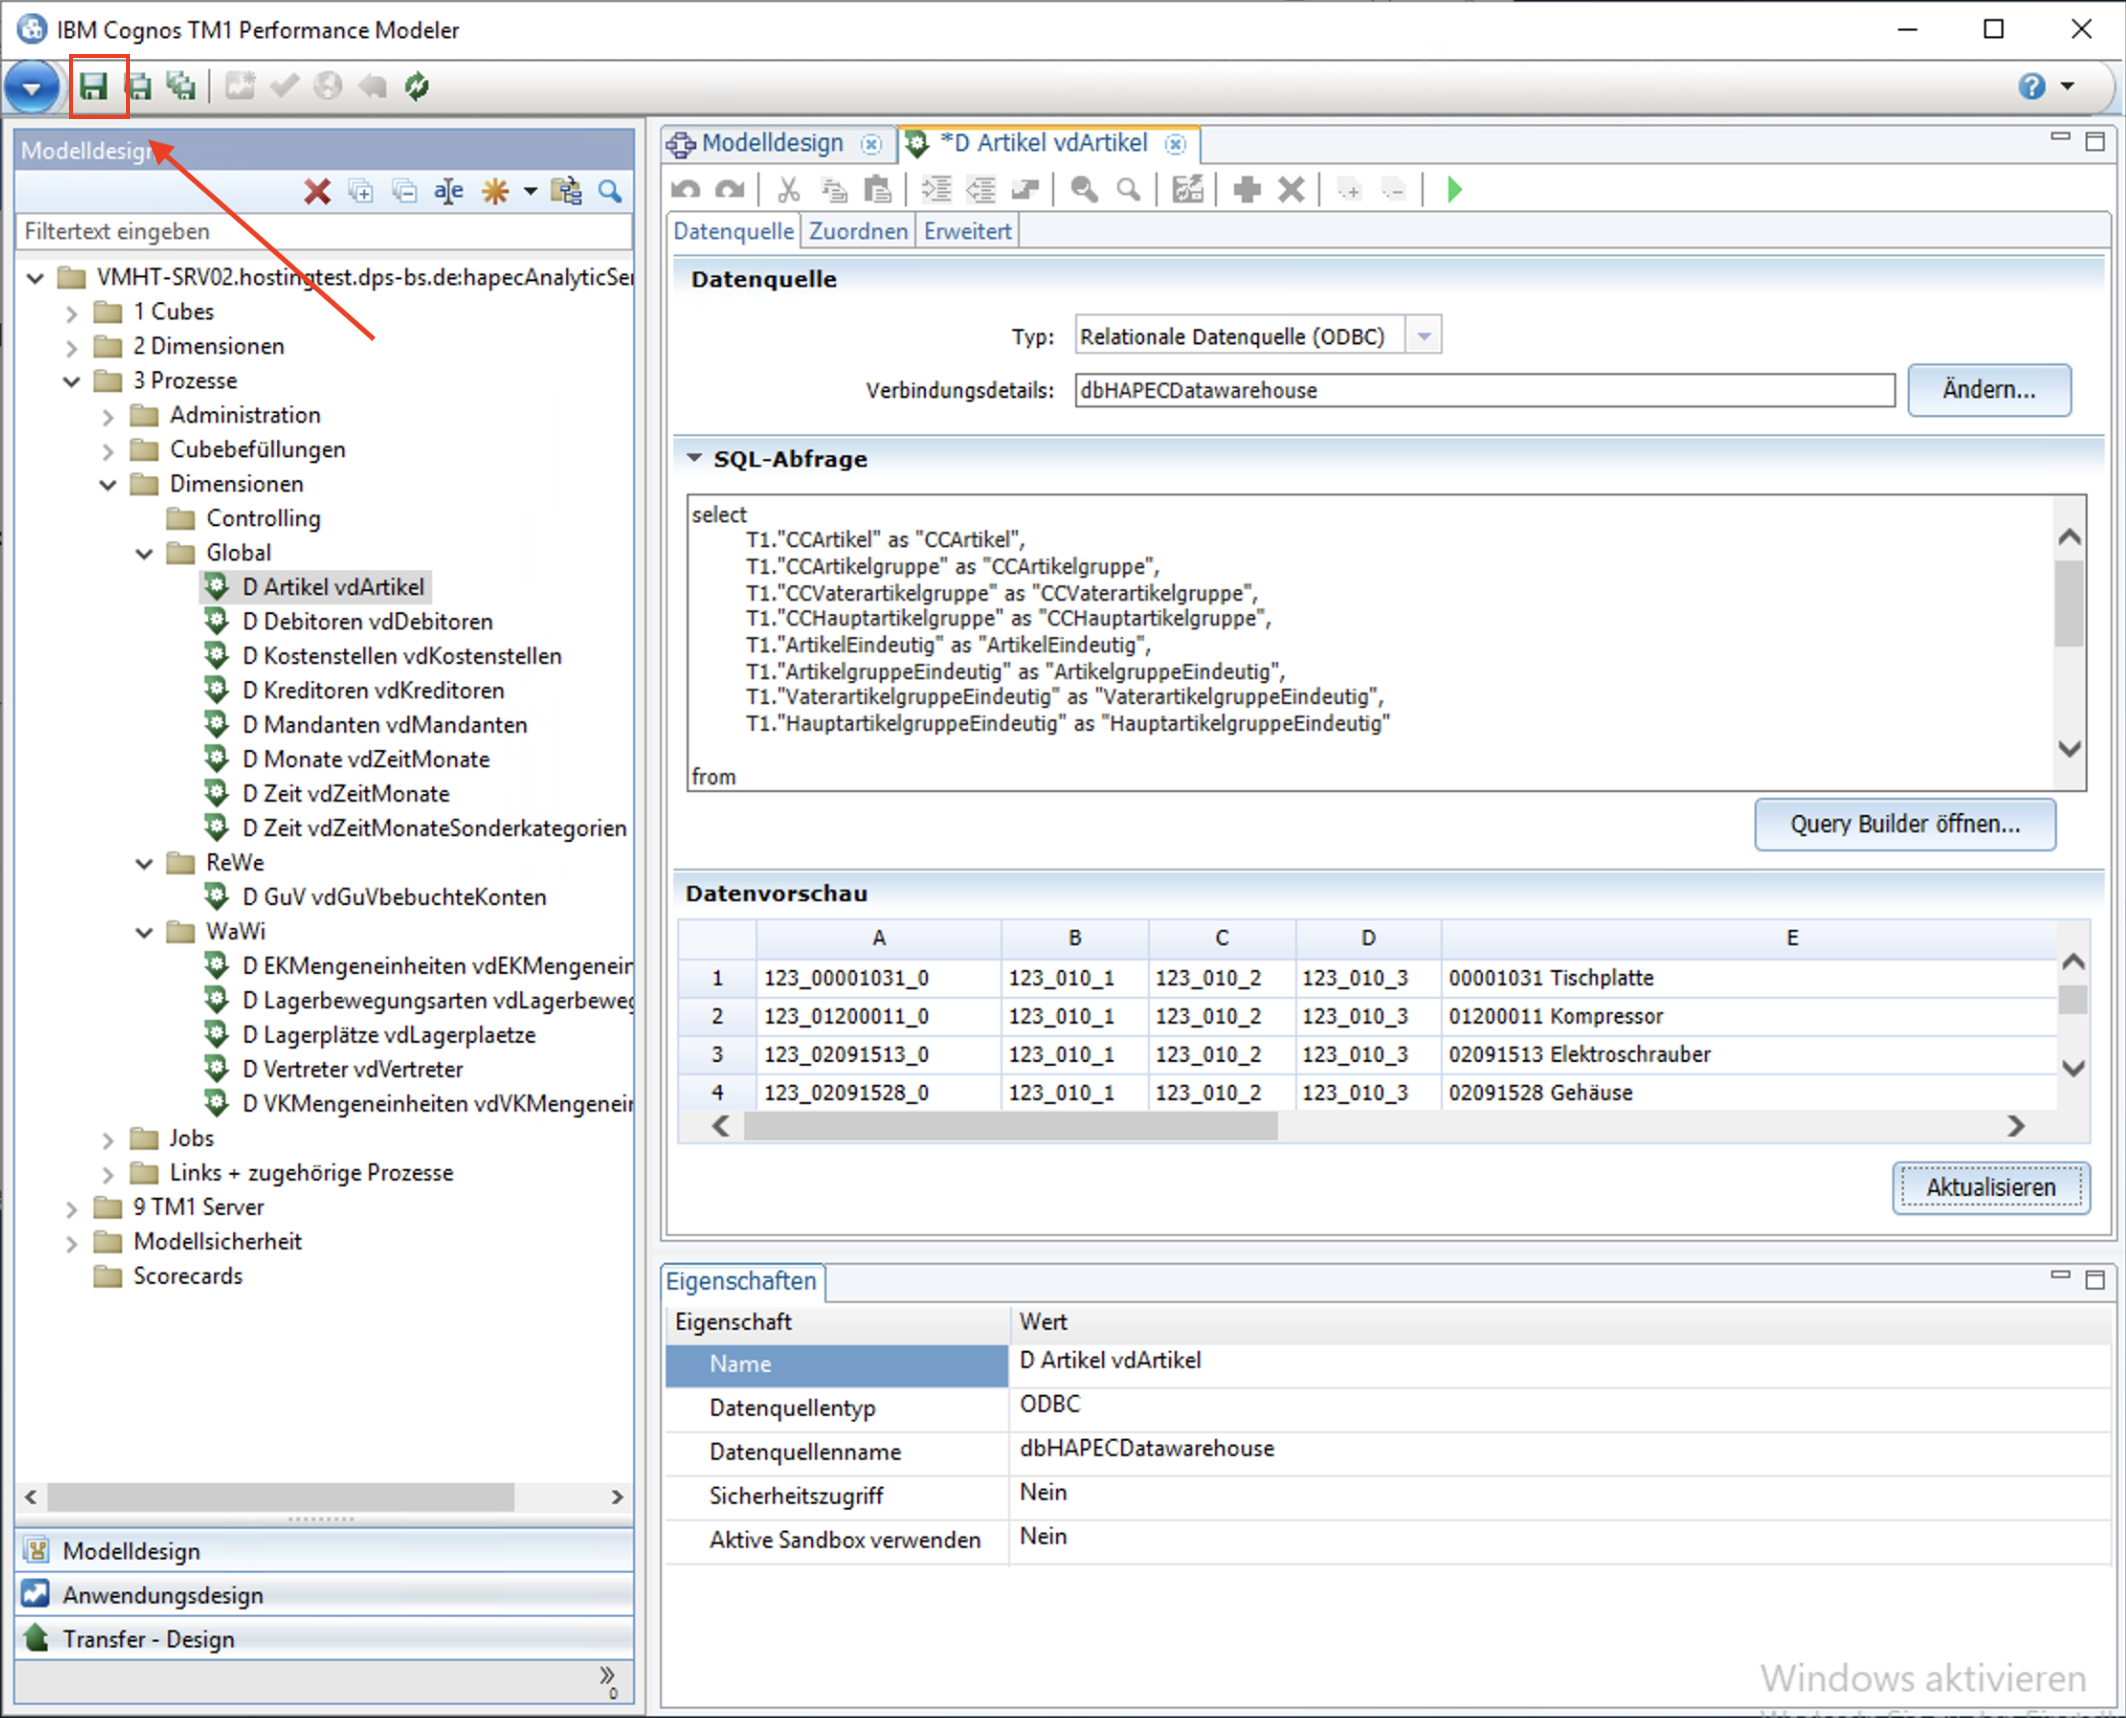Click the Aktualisieren button
Viewport: 2126px width, 1718px height.
[x=1990, y=1187]
